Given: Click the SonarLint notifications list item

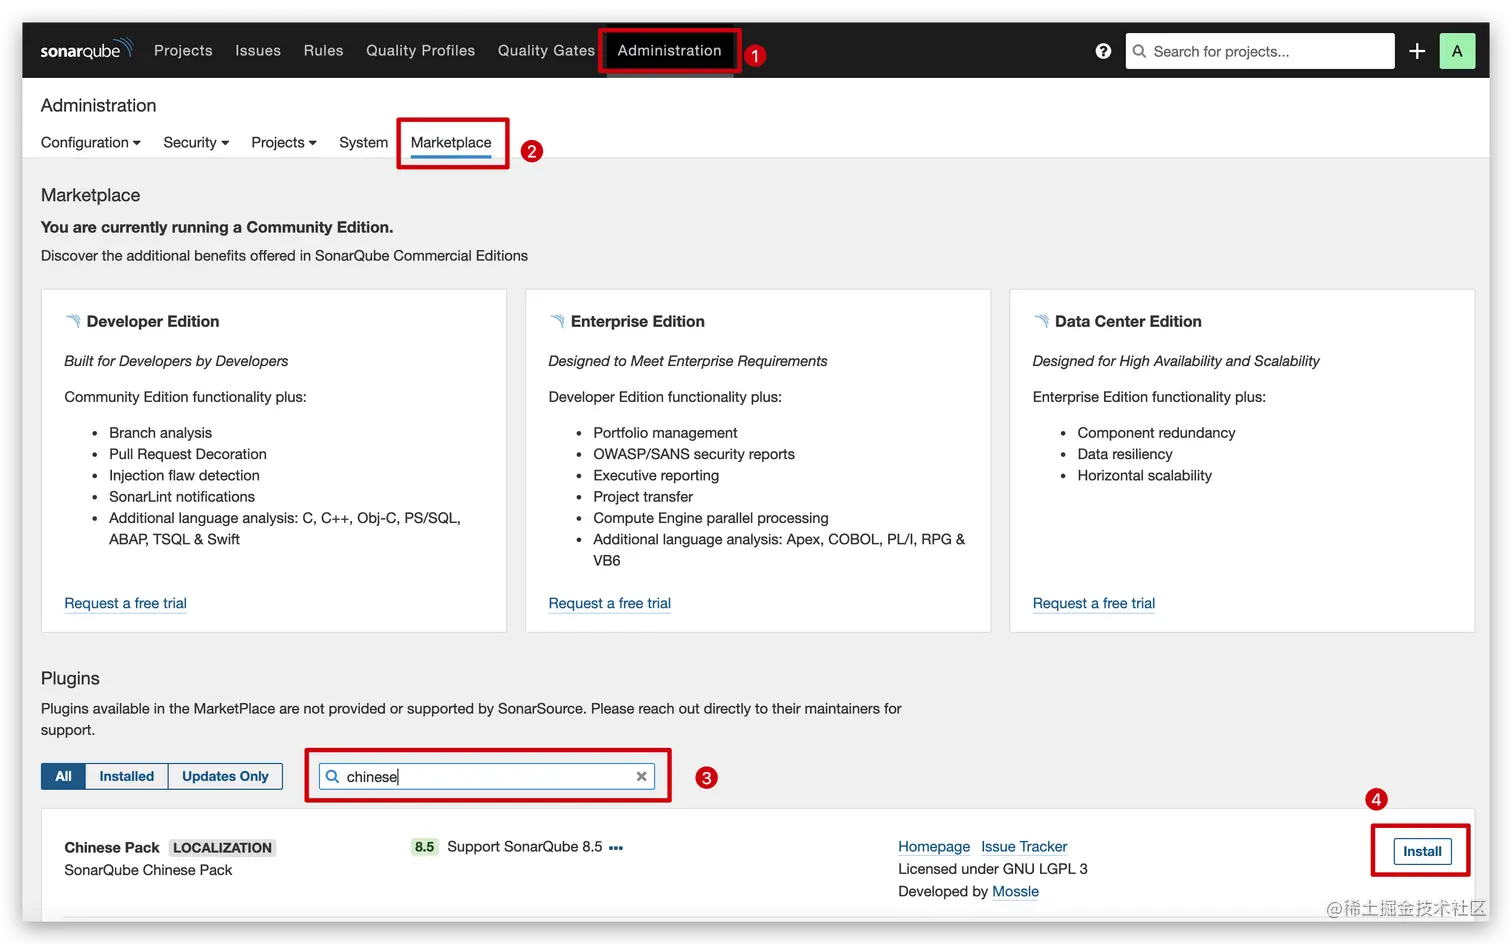Looking at the screenshot, I should [182, 497].
